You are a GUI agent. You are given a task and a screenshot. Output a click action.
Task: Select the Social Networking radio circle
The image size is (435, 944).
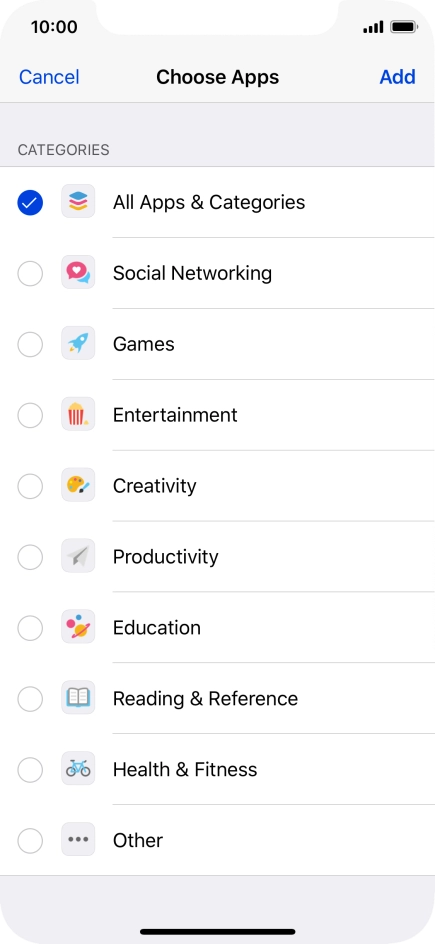coord(30,273)
